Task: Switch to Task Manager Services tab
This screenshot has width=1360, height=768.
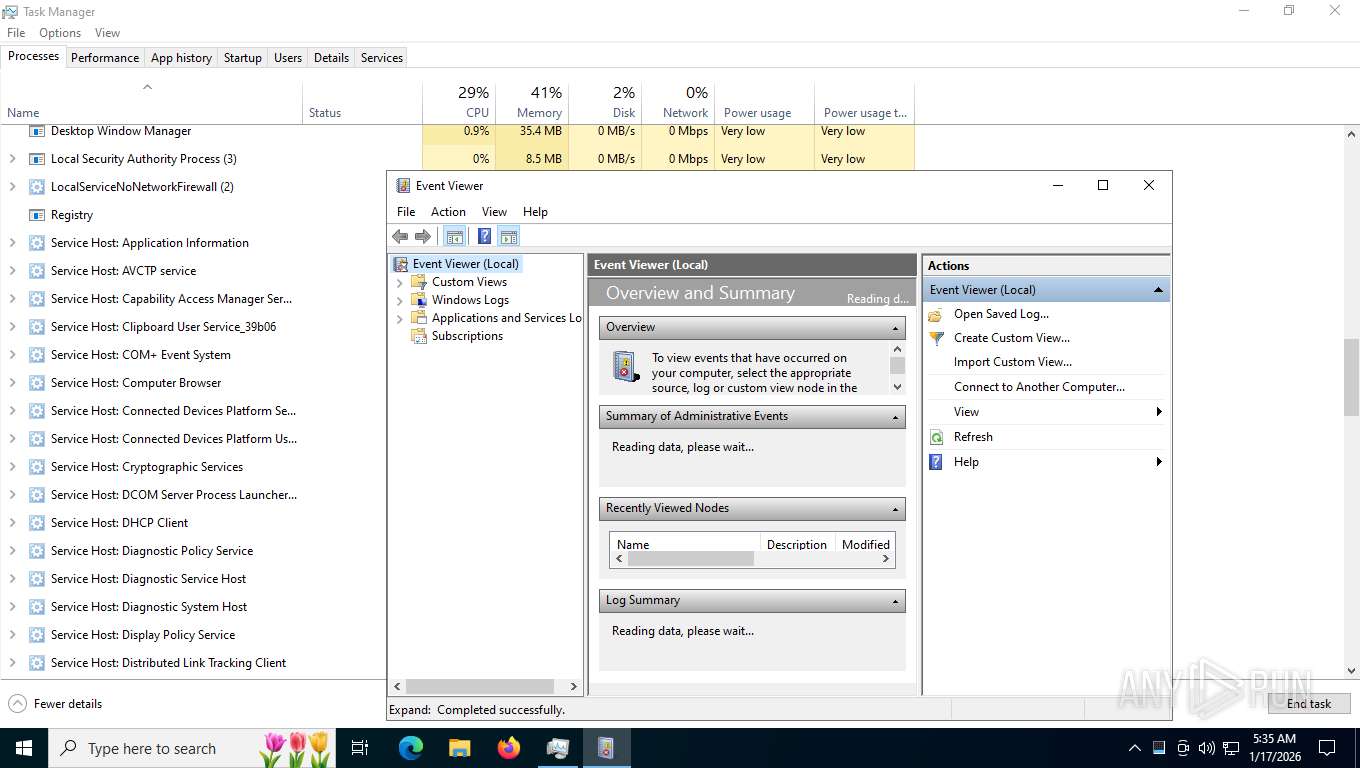Action: (x=381, y=58)
